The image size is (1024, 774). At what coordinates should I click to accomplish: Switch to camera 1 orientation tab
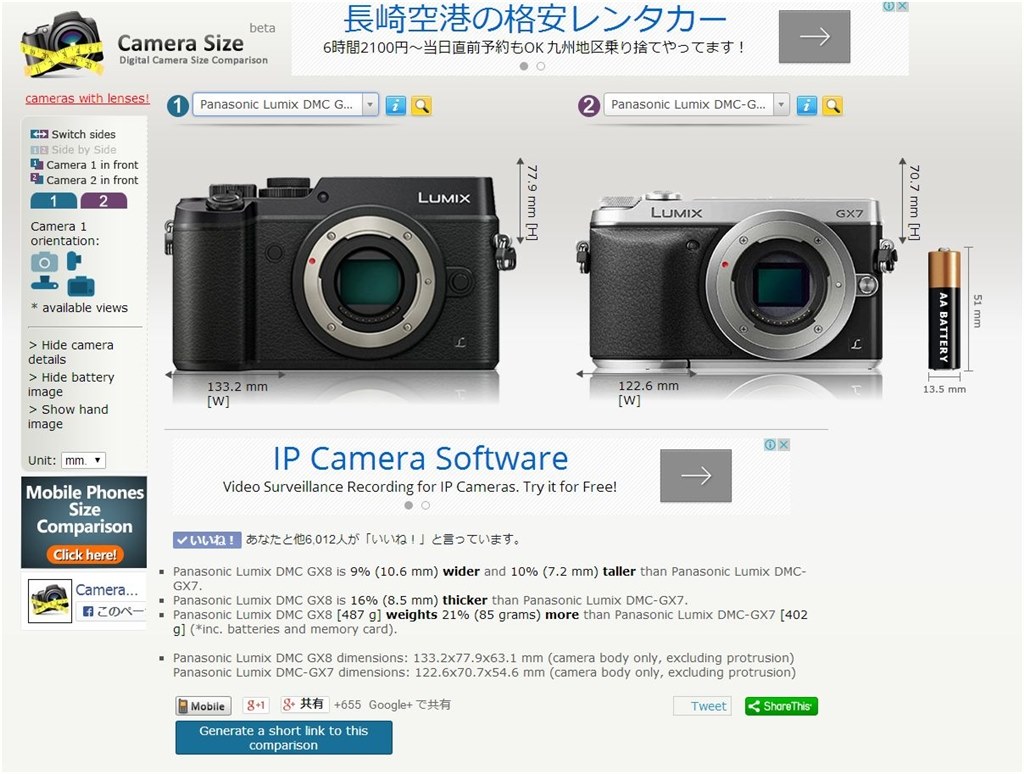point(54,201)
